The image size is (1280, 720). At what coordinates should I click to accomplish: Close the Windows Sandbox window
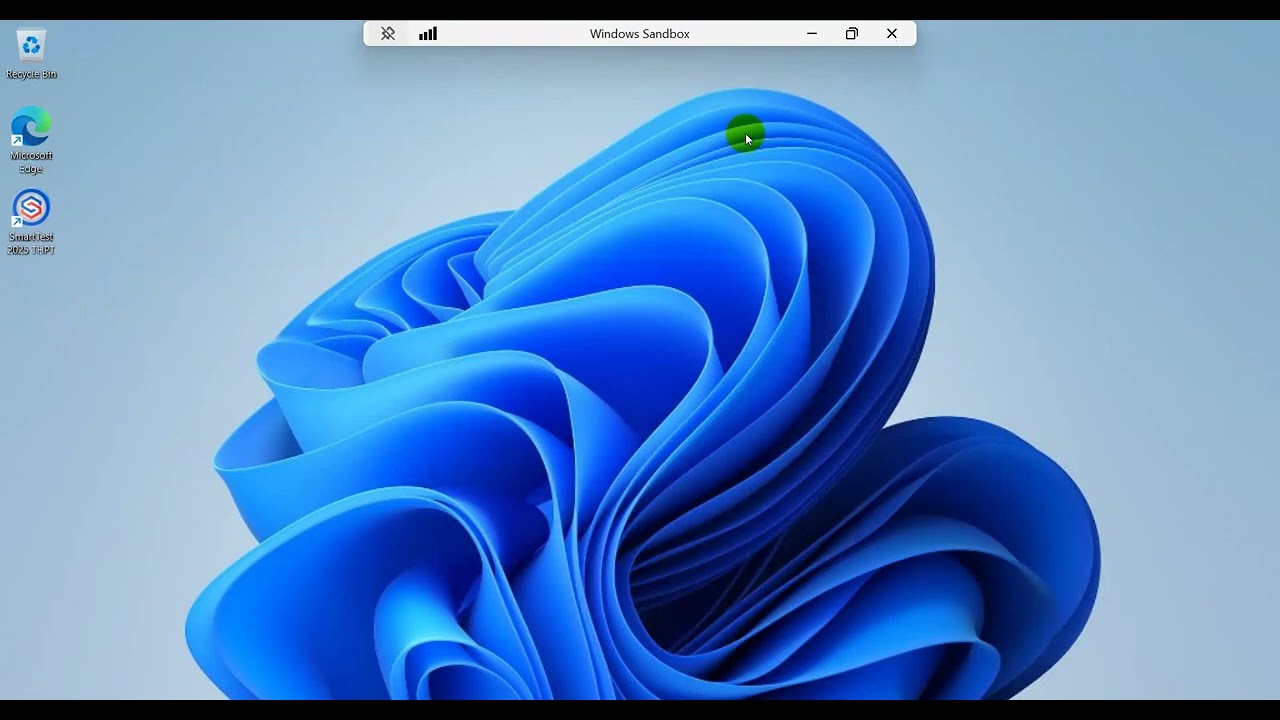pos(892,34)
